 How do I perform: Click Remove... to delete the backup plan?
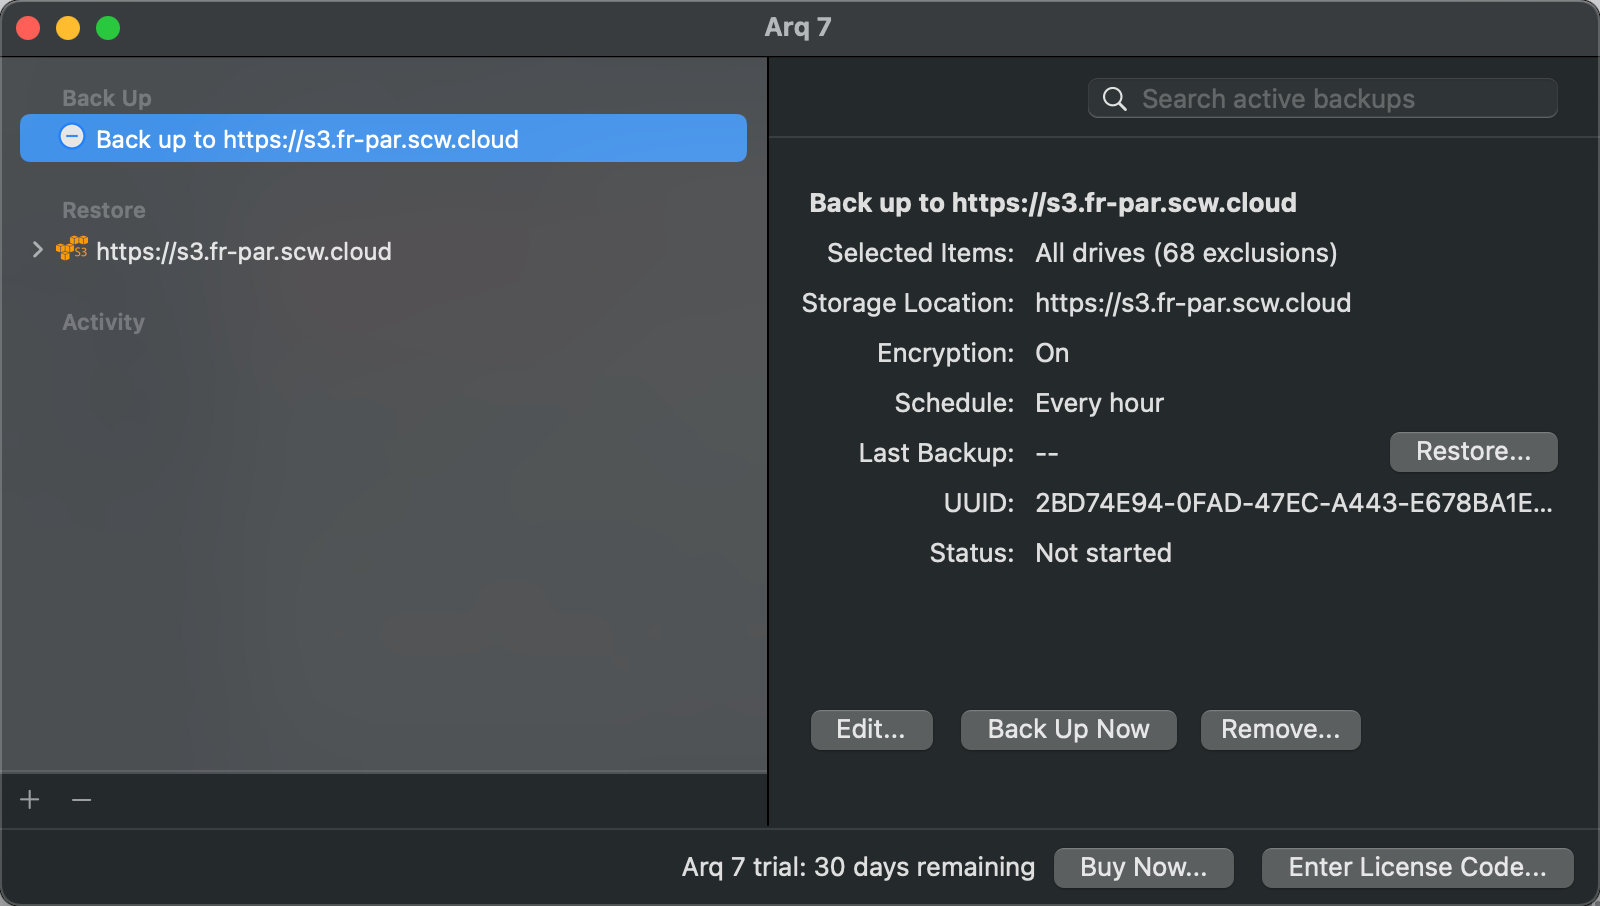coord(1280,730)
